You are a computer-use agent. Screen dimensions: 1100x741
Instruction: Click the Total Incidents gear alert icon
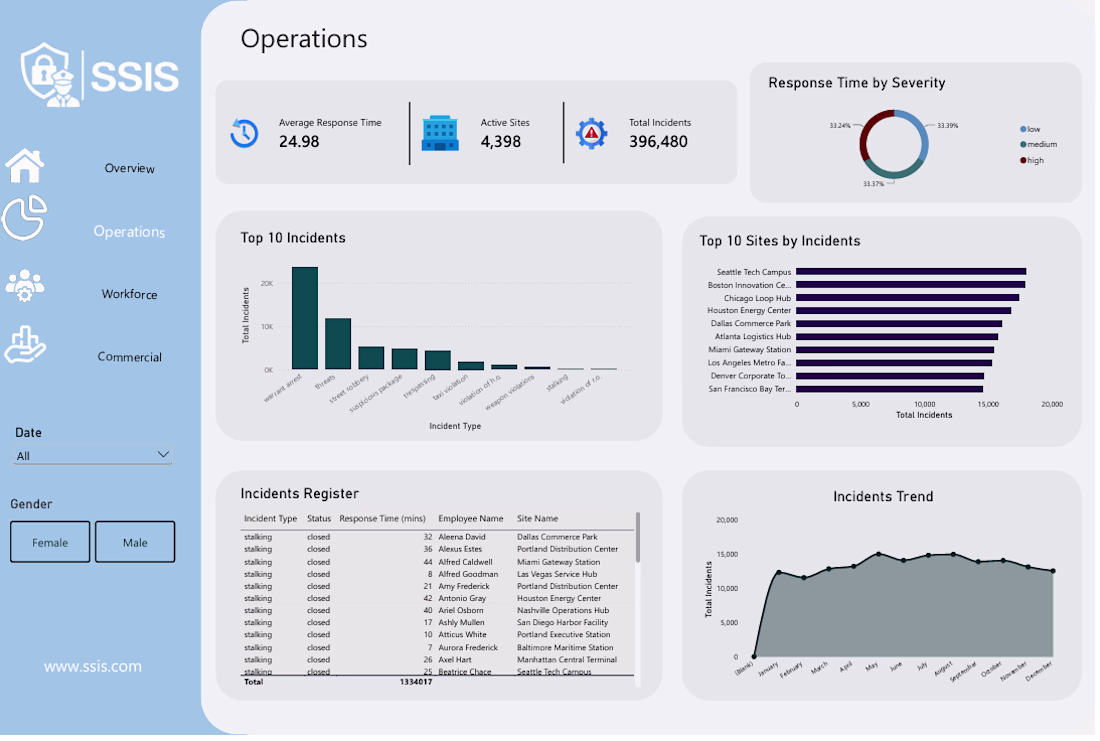(591, 133)
